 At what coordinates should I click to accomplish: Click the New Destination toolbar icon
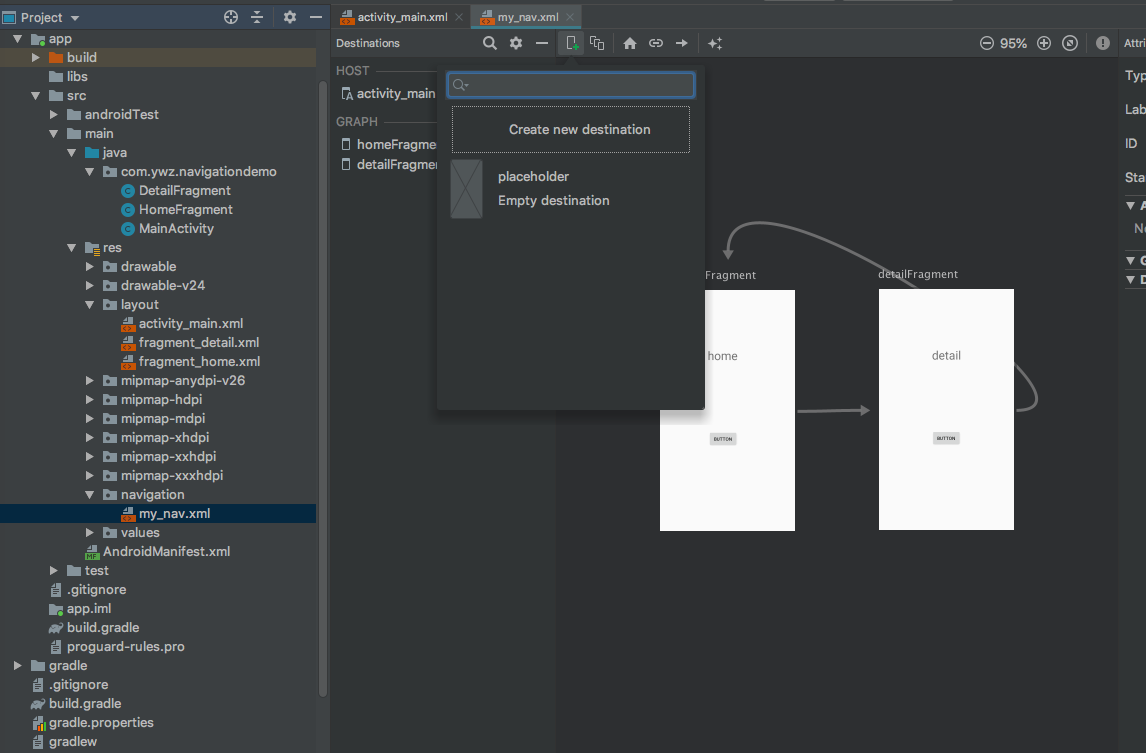(572, 43)
